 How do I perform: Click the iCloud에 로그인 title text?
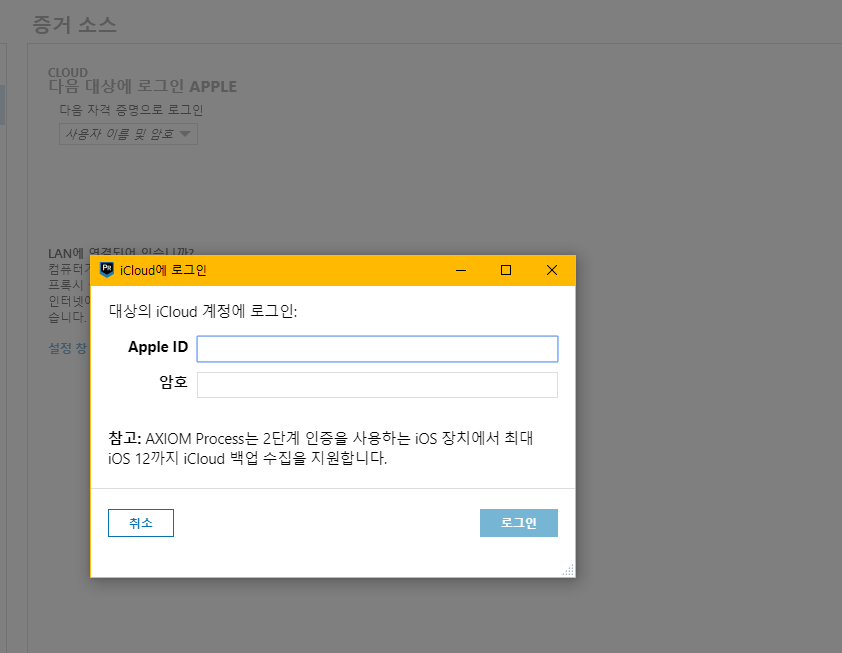tap(163, 270)
